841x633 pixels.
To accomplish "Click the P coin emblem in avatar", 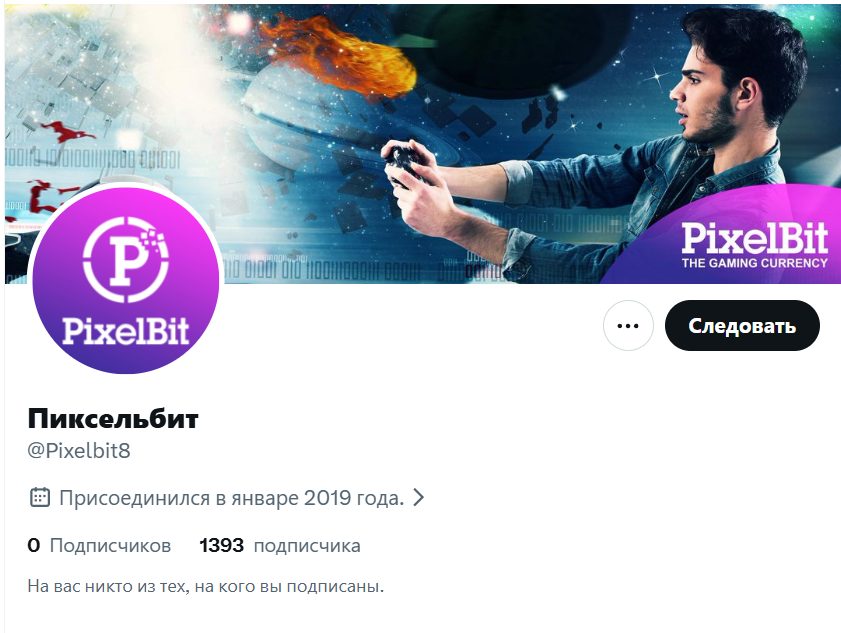I will click(126, 259).
